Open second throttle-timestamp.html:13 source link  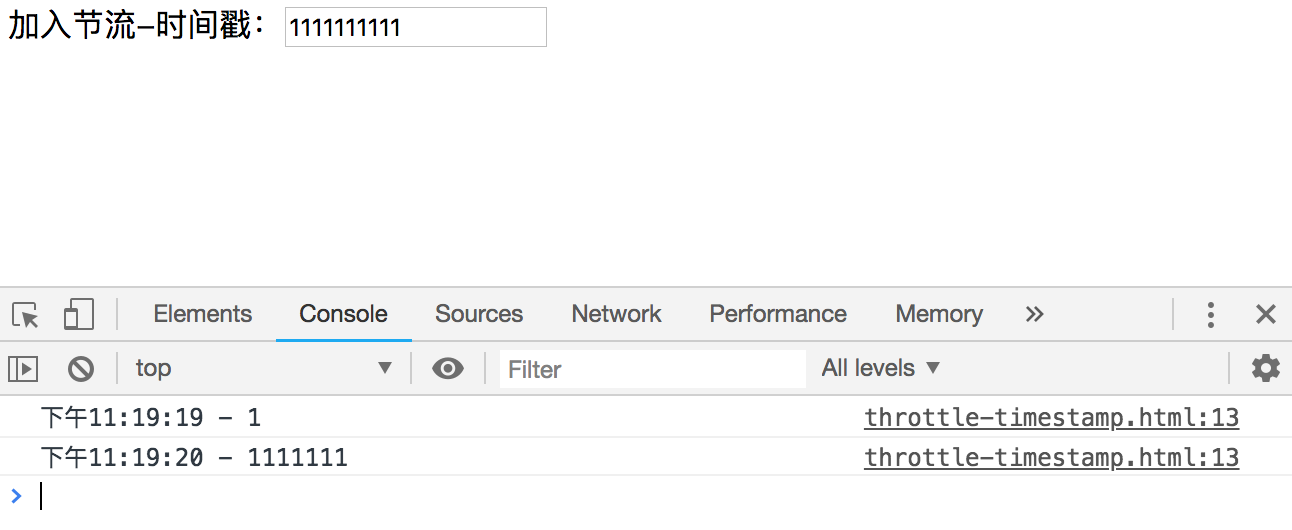pos(1052,458)
